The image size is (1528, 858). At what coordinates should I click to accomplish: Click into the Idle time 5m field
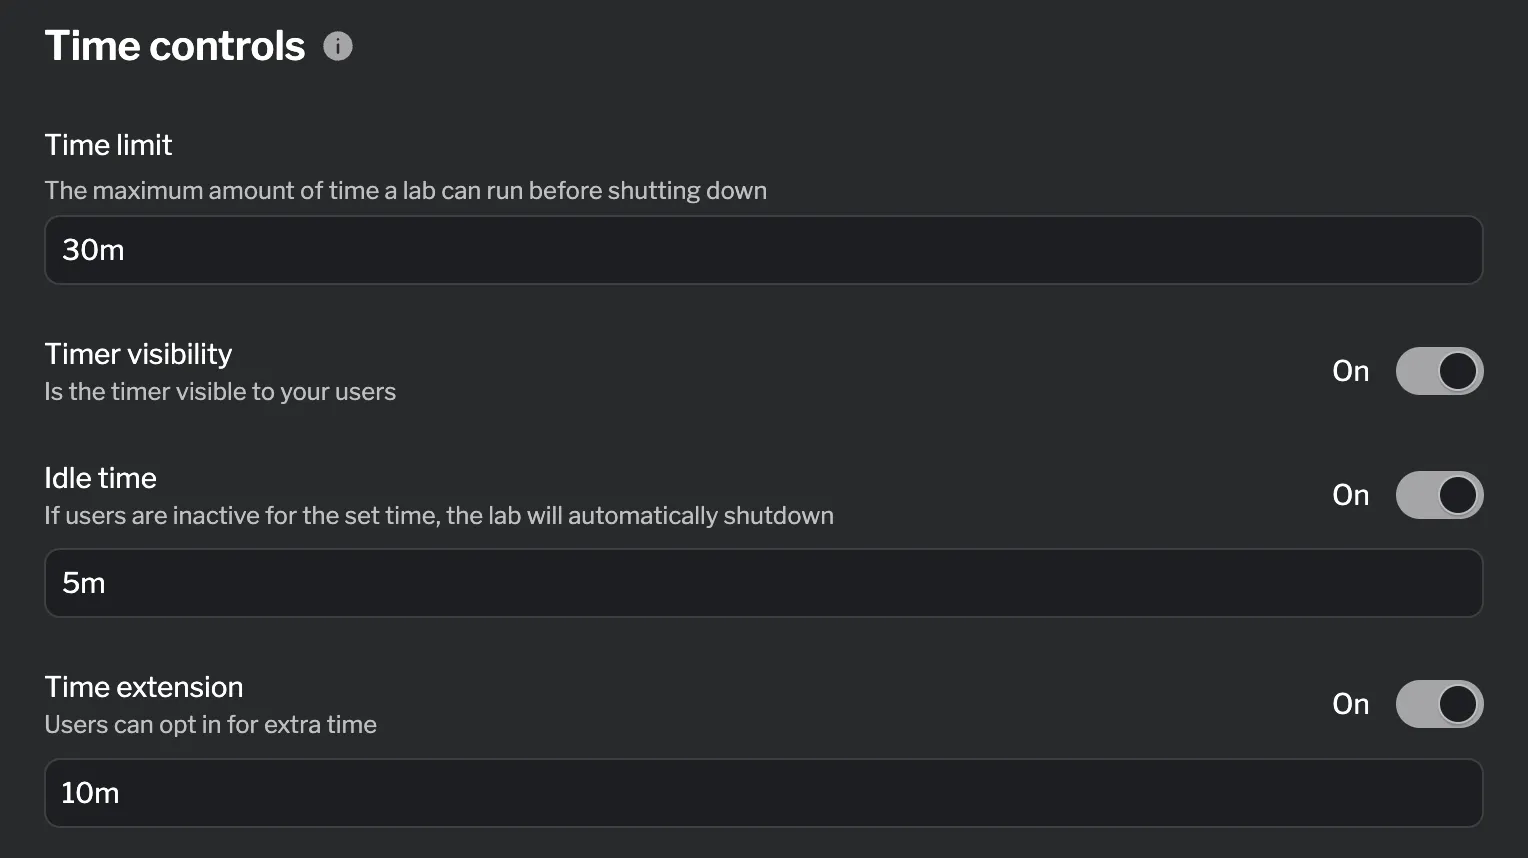tap(763, 583)
